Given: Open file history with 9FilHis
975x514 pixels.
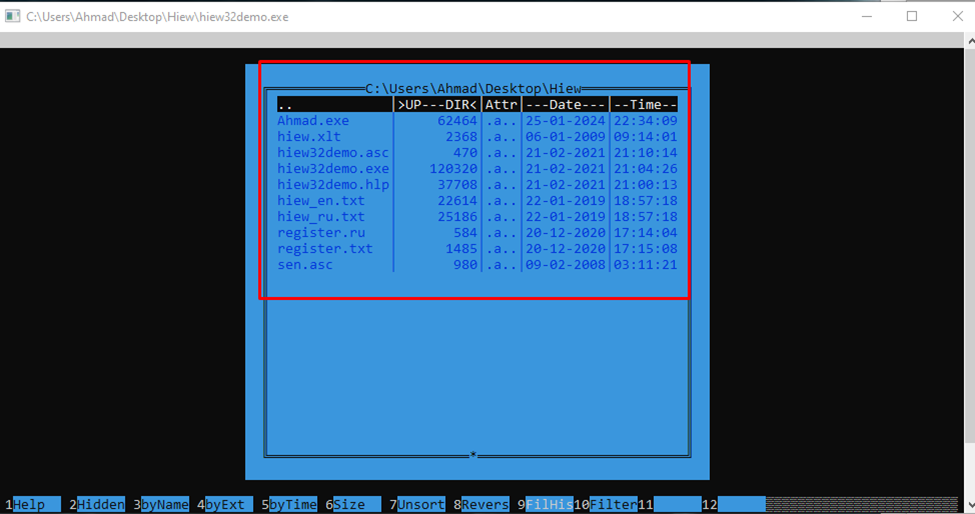Looking at the screenshot, I should (x=545, y=504).
